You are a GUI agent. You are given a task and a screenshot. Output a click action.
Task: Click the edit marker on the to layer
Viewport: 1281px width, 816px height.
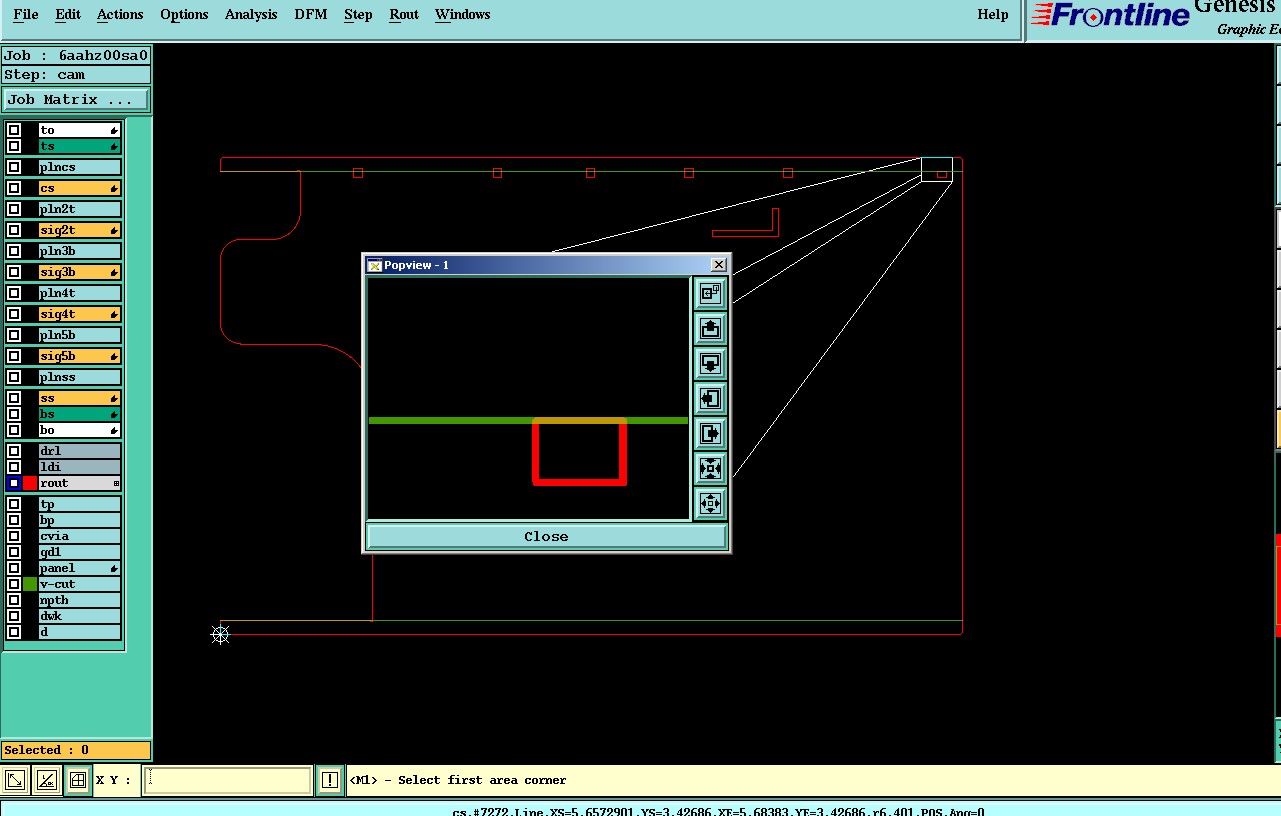(x=114, y=131)
